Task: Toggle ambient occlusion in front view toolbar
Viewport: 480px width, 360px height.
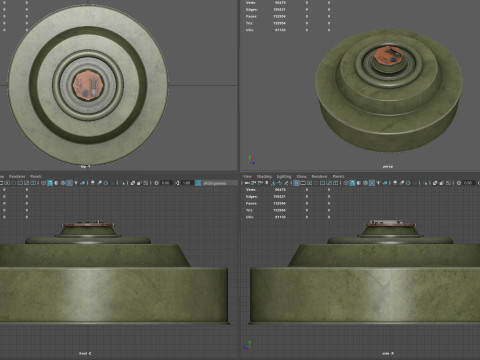Action: (x=93, y=183)
